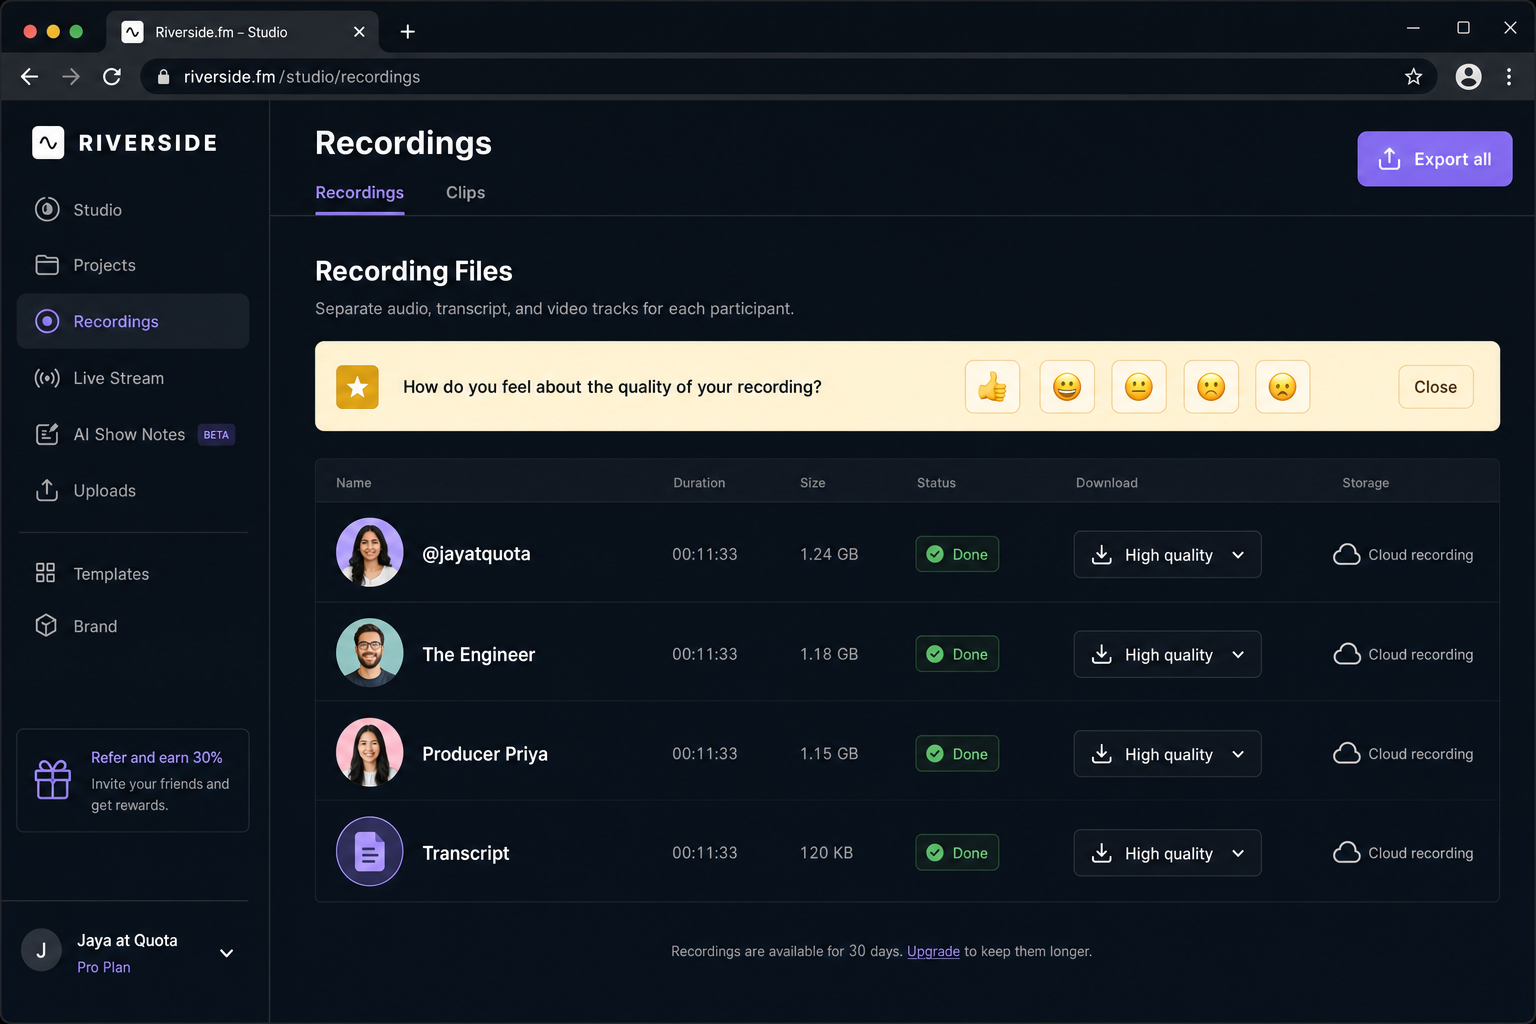This screenshot has width=1536, height=1024.
Task: Switch to the Clips tab
Action: pos(465,192)
